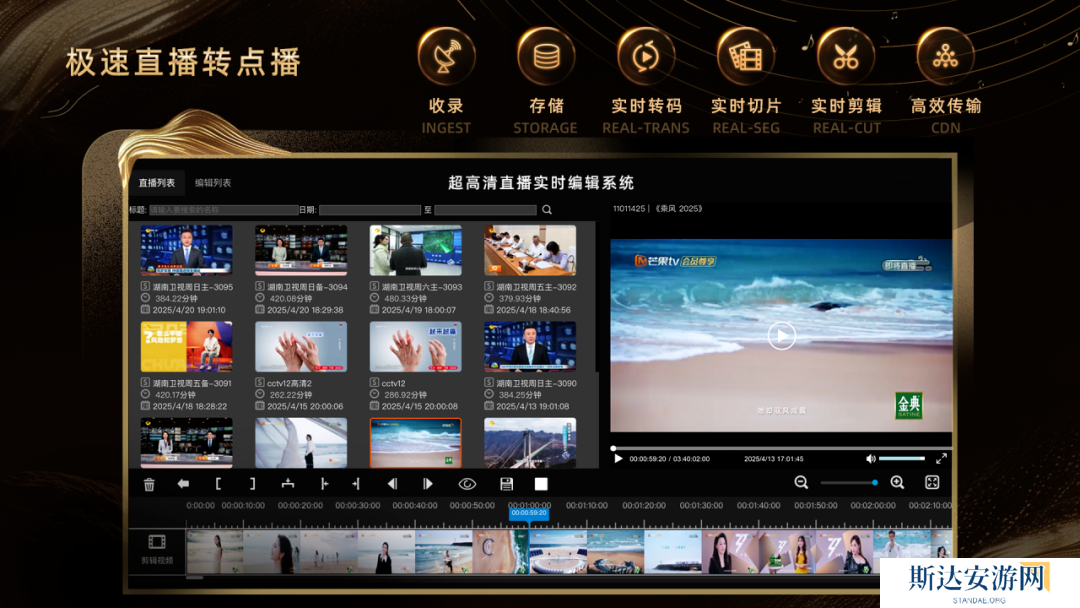Screen dimensions: 1080x608
Task: Click the white stop square in toolbar
Action: click(541, 484)
